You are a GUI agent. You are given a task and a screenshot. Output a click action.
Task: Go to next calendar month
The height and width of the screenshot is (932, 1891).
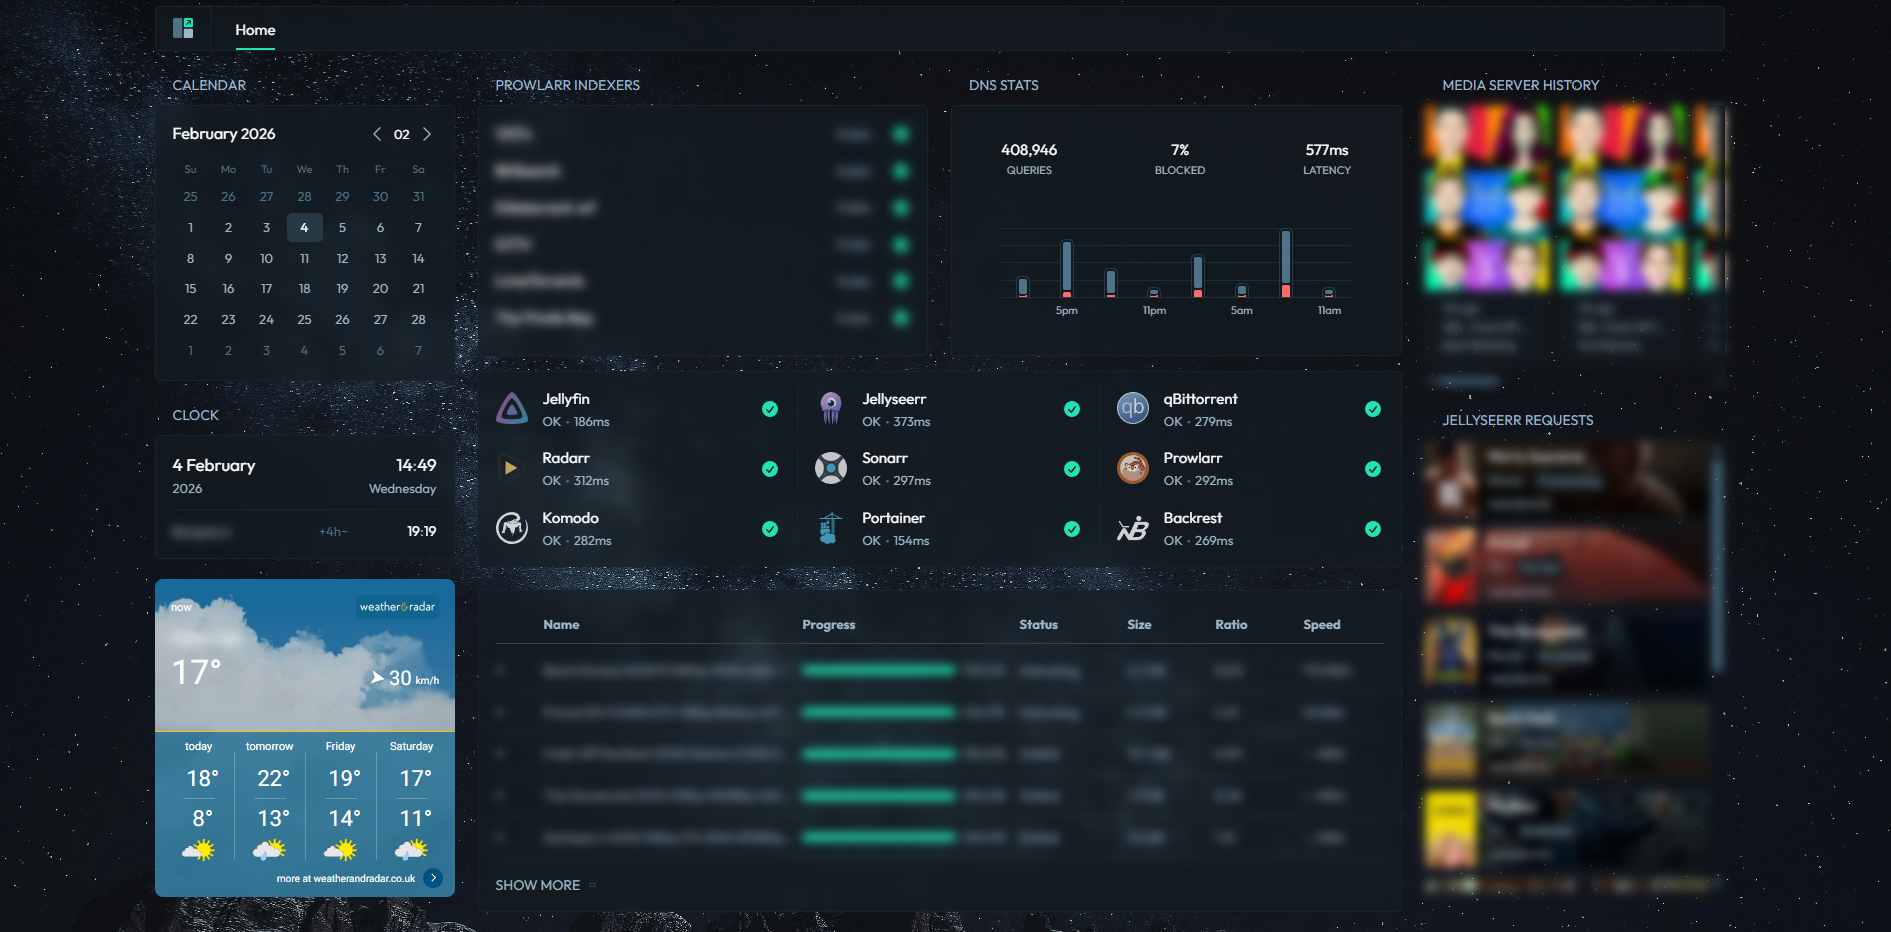(427, 134)
